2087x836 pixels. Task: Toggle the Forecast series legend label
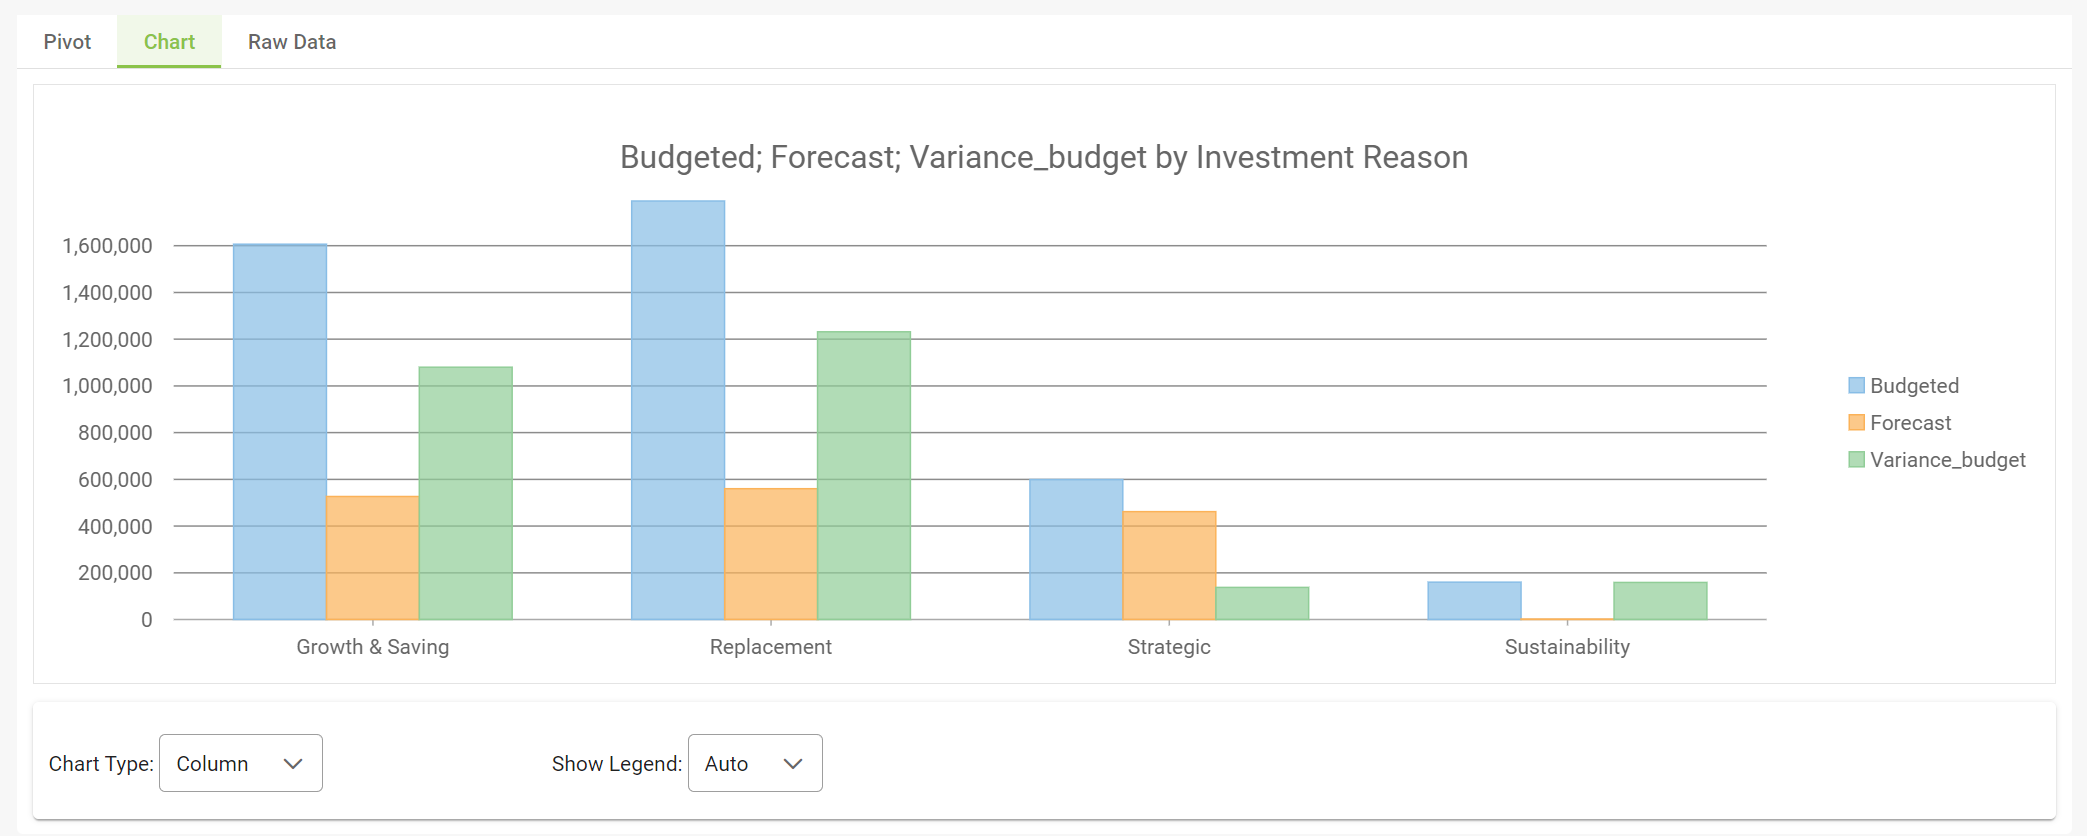coord(1910,423)
